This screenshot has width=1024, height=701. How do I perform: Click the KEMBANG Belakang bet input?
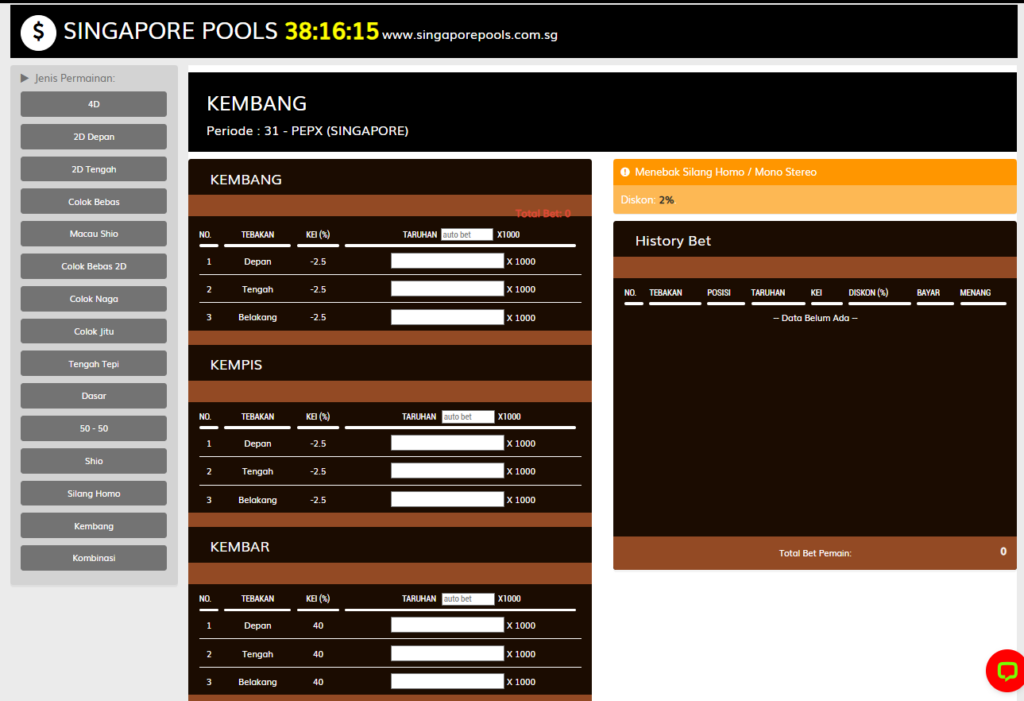pos(447,318)
